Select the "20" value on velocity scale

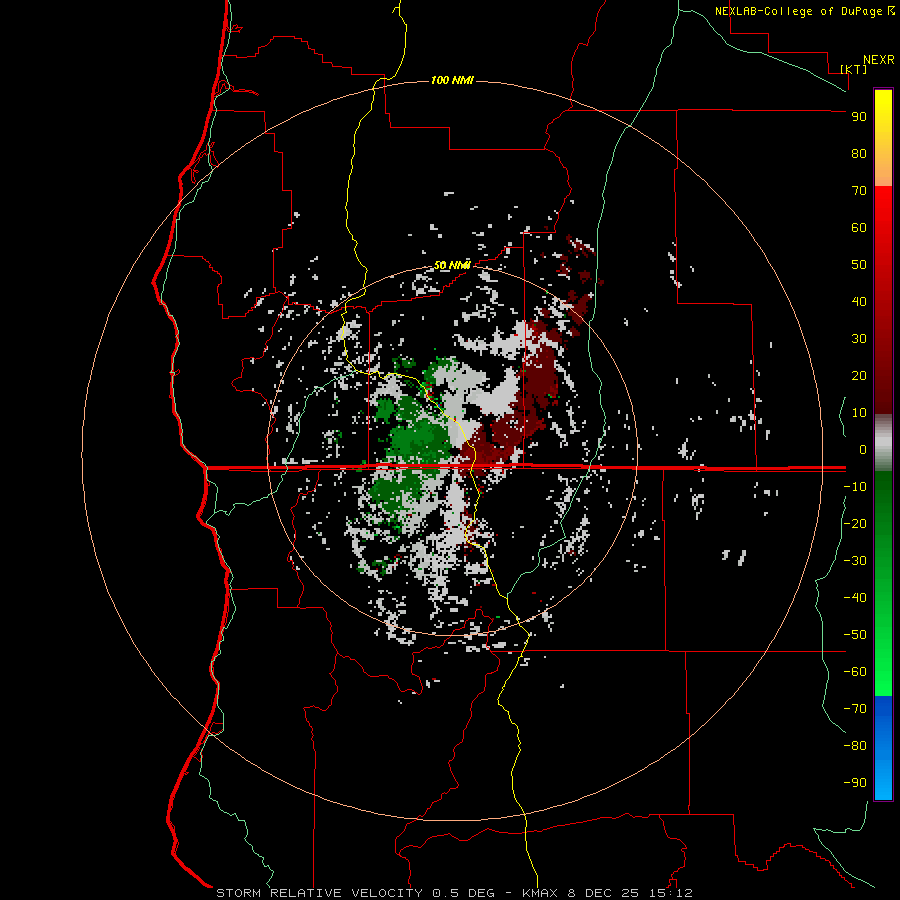click(x=859, y=375)
